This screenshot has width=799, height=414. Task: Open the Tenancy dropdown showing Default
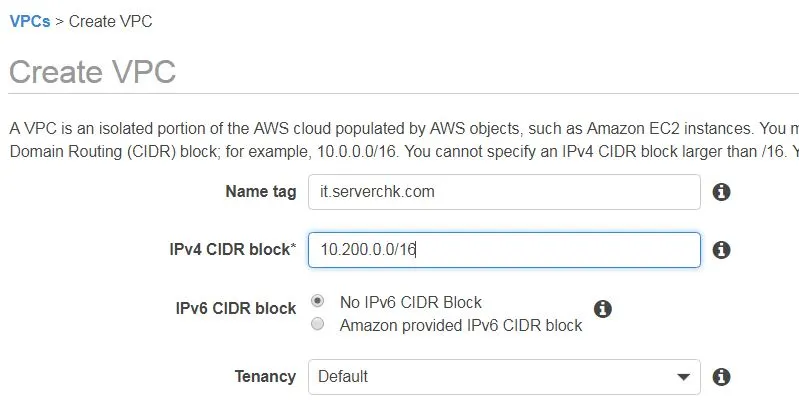[x=504, y=377]
